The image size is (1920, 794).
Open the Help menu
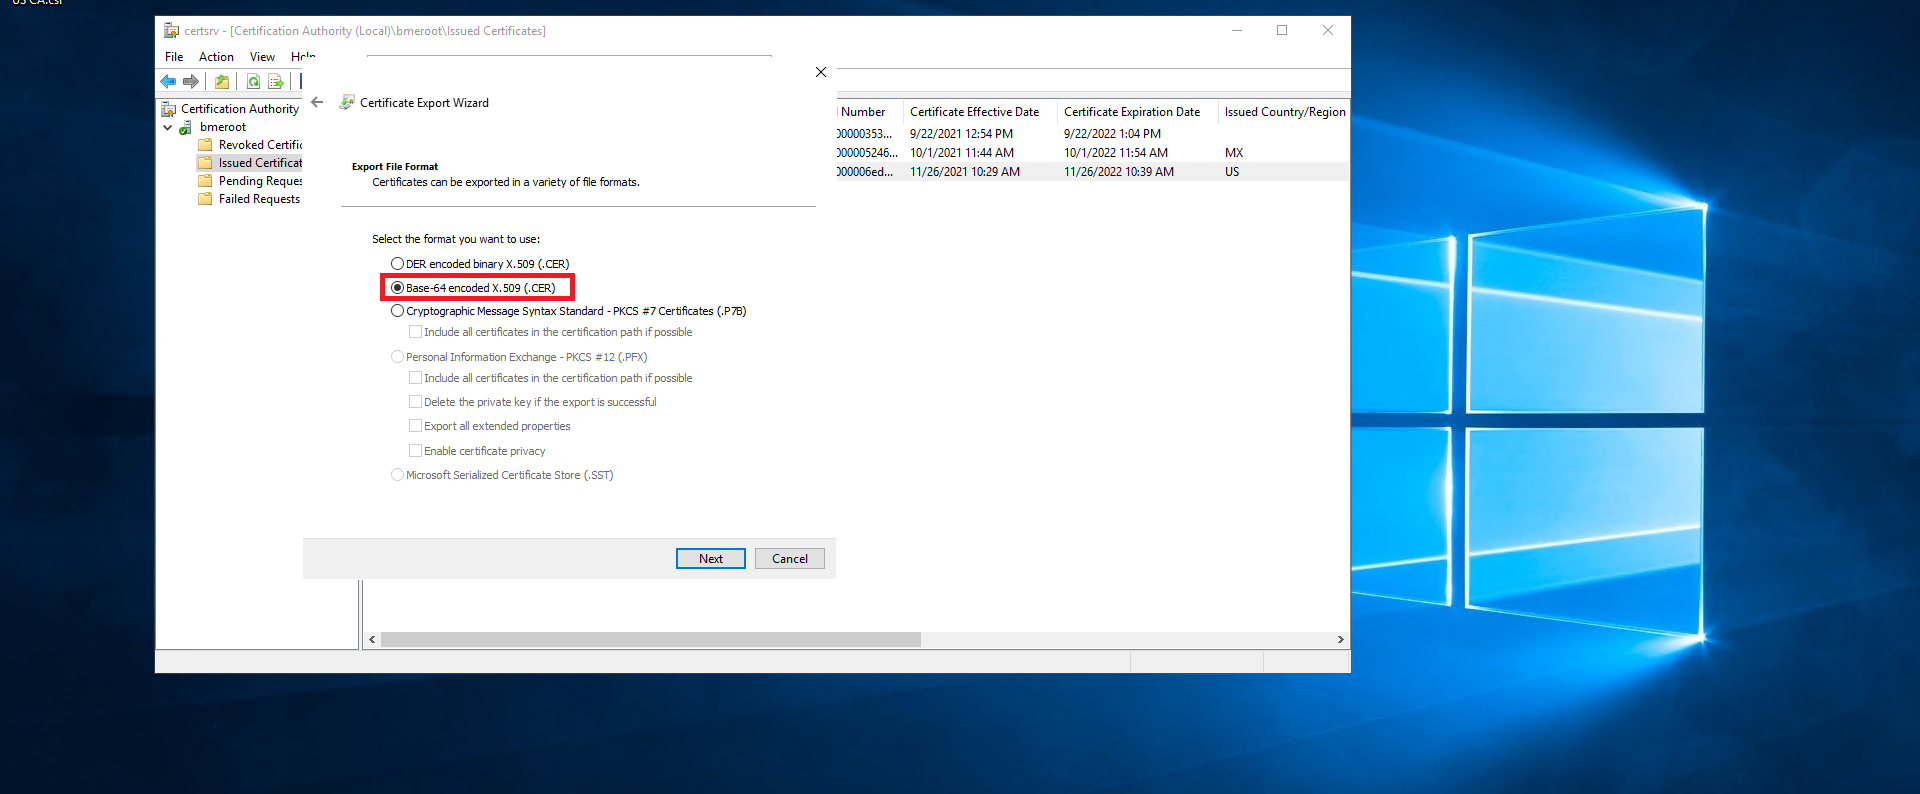point(303,57)
